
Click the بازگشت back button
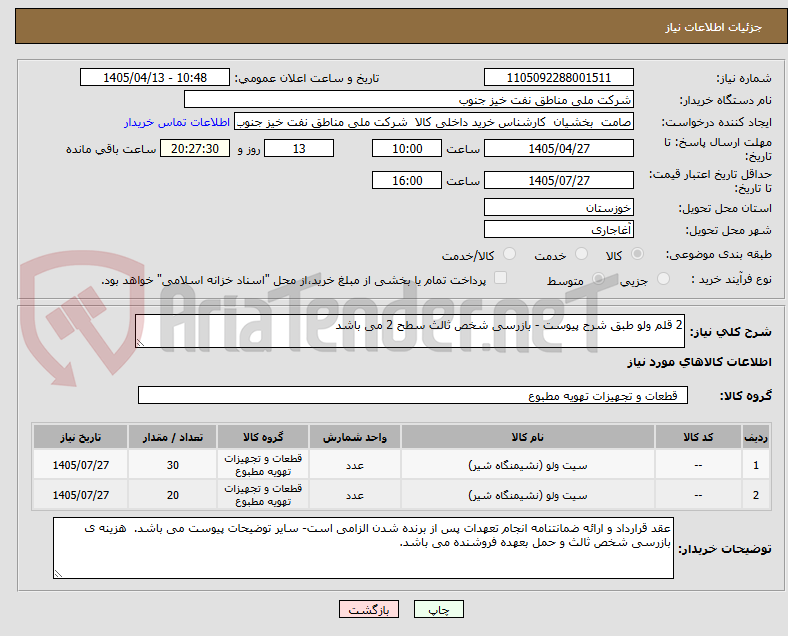coord(369,609)
